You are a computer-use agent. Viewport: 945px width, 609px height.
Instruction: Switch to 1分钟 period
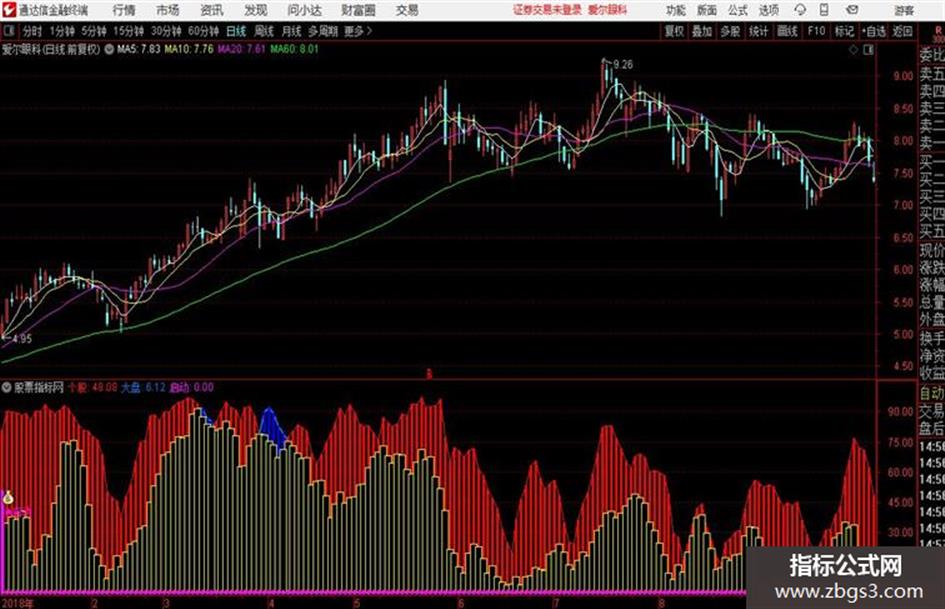[62, 31]
